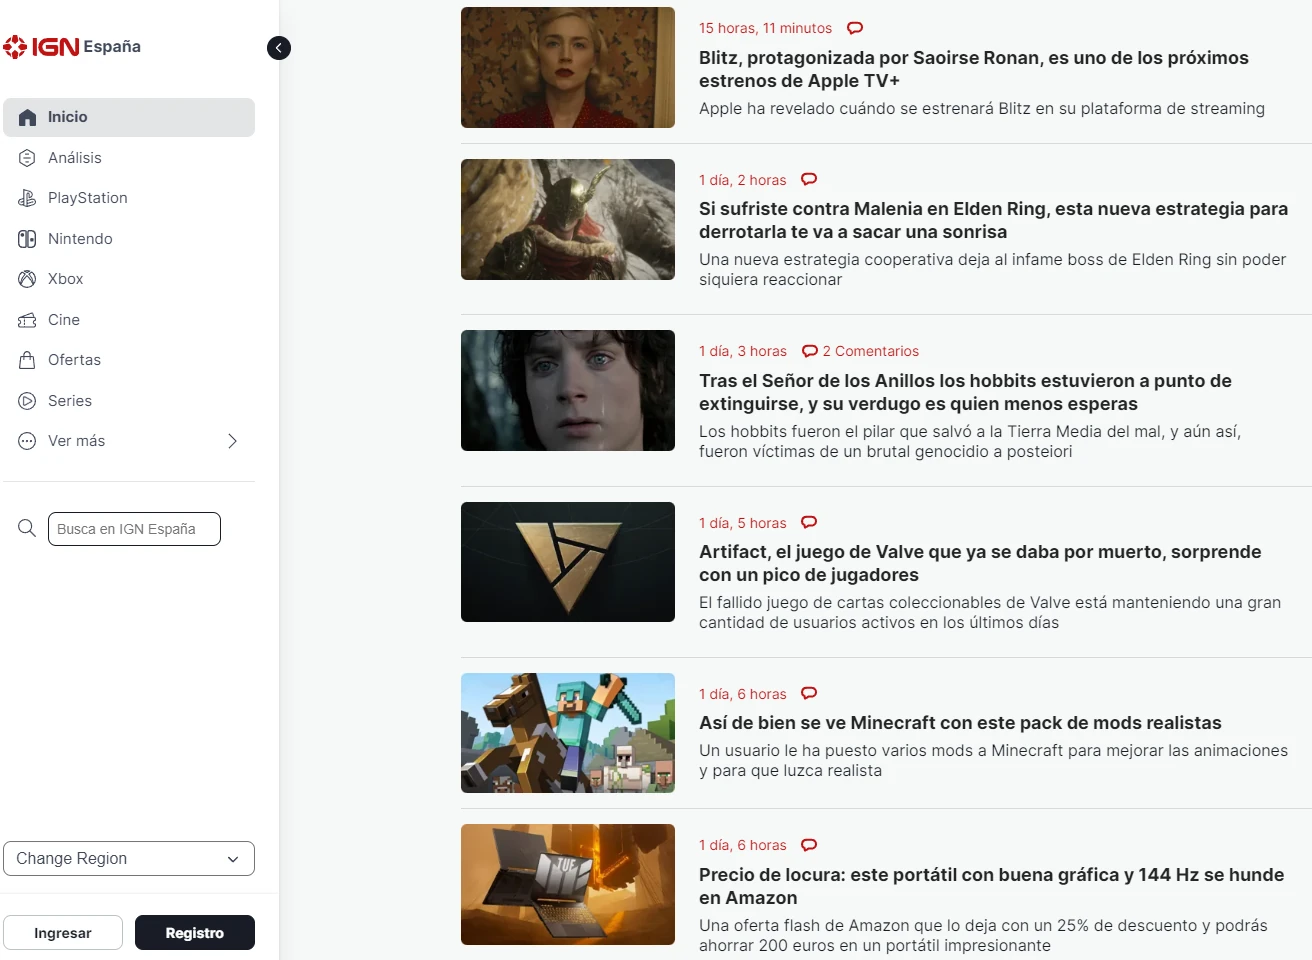Select Inicio in the sidebar menu
The image size is (1312, 960).
[x=129, y=117]
